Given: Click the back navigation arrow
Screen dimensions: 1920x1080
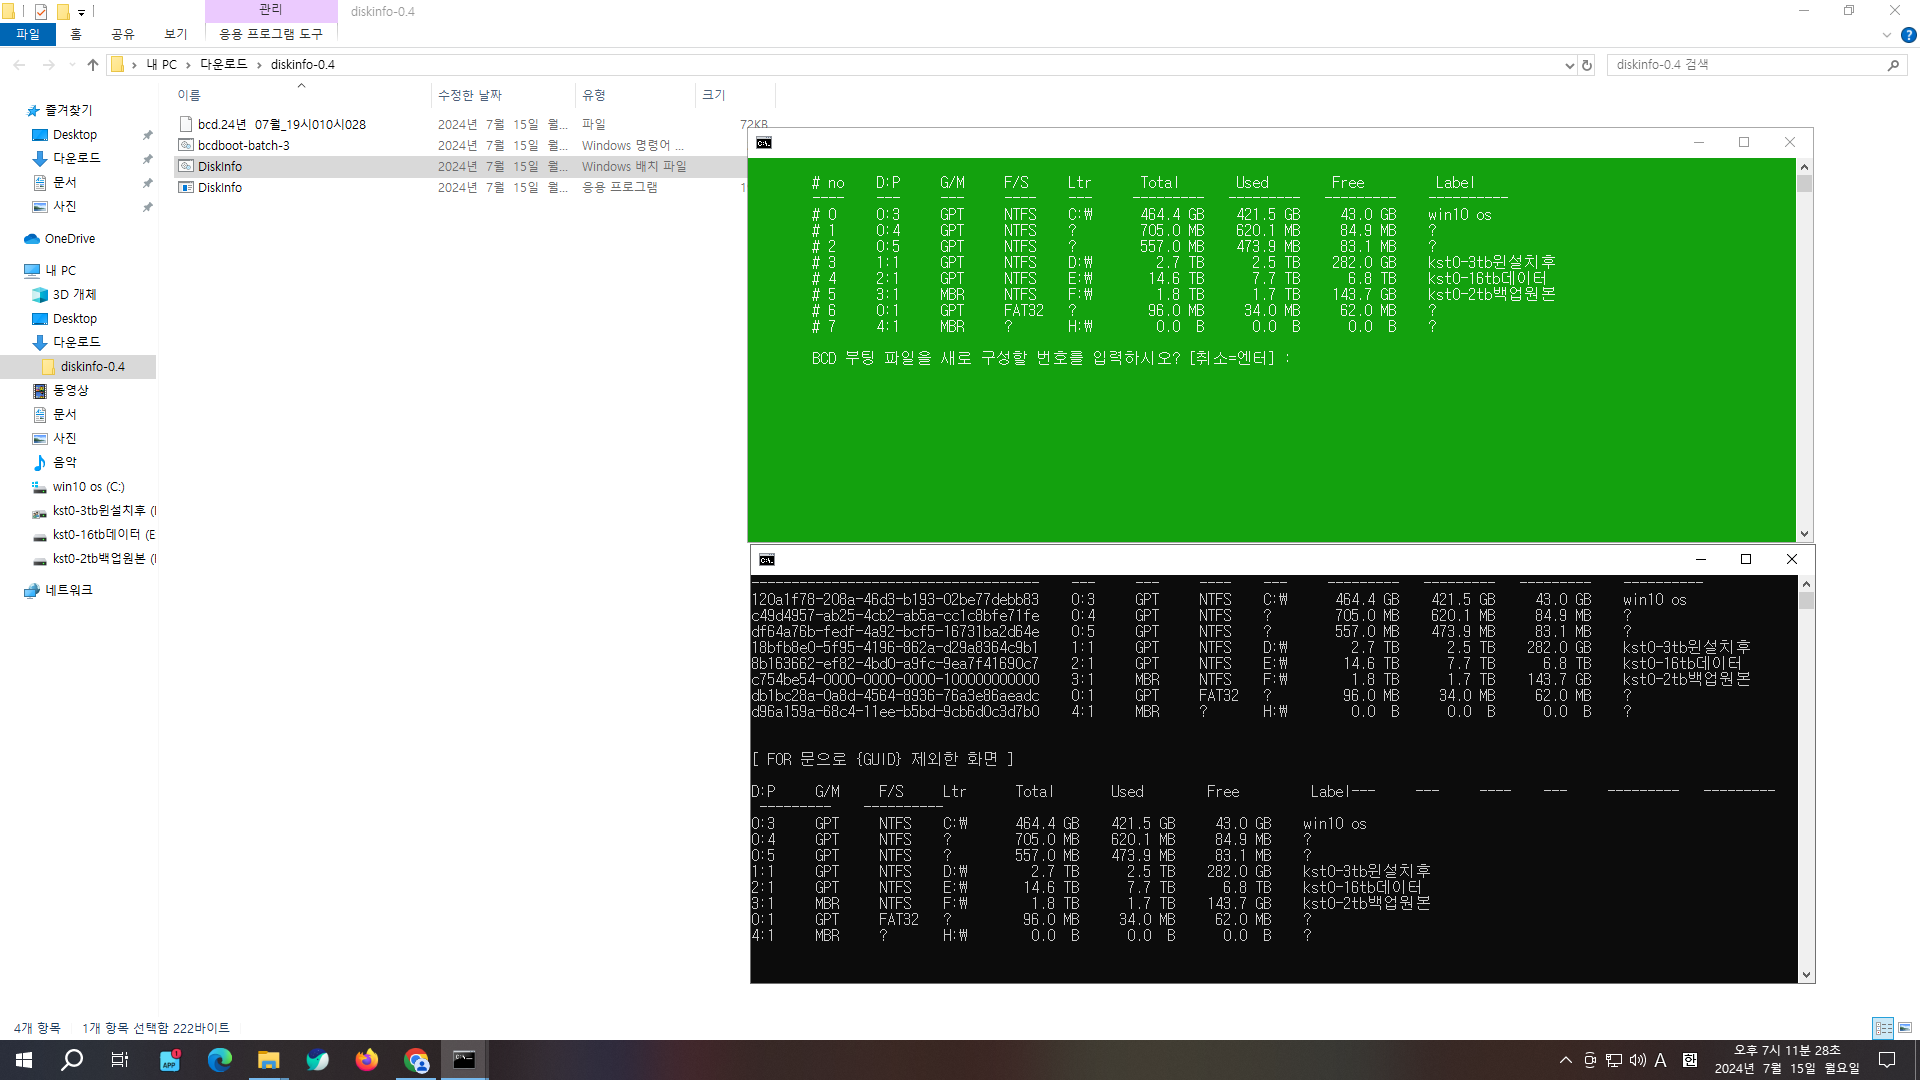Looking at the screenshot, I should pyautogui.click(x=19, y=65).
